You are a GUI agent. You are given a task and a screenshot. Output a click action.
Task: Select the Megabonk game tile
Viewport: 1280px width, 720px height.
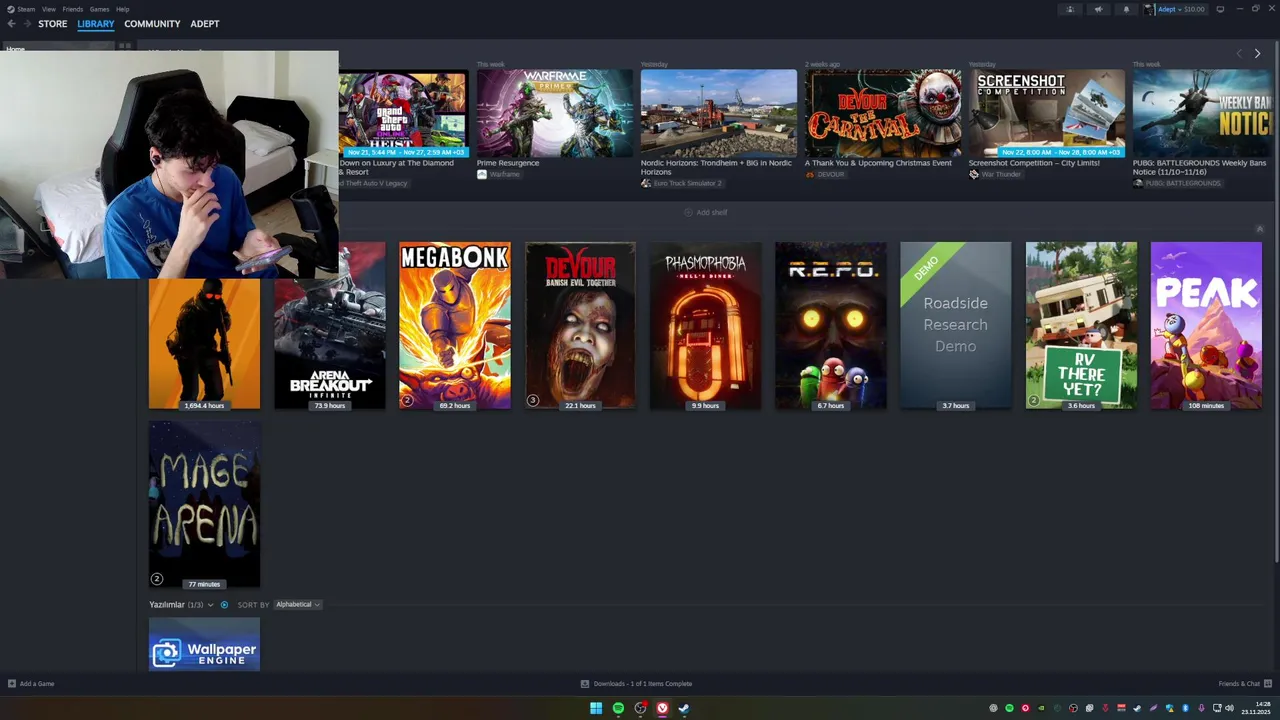pos(455,325)
